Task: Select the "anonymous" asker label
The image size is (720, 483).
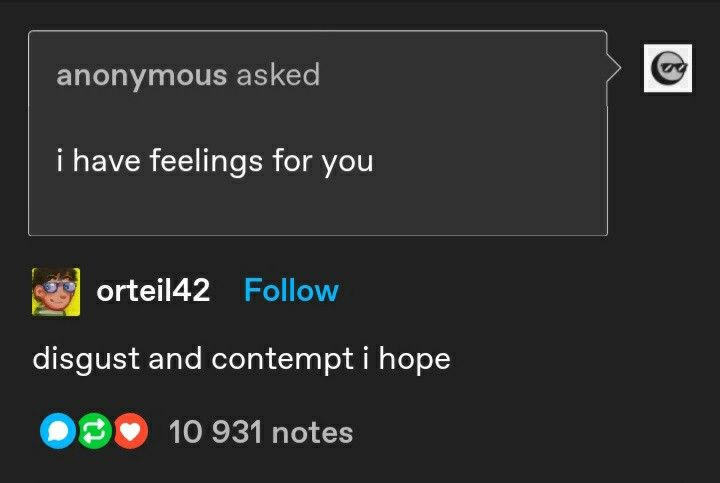Action: 141,75
